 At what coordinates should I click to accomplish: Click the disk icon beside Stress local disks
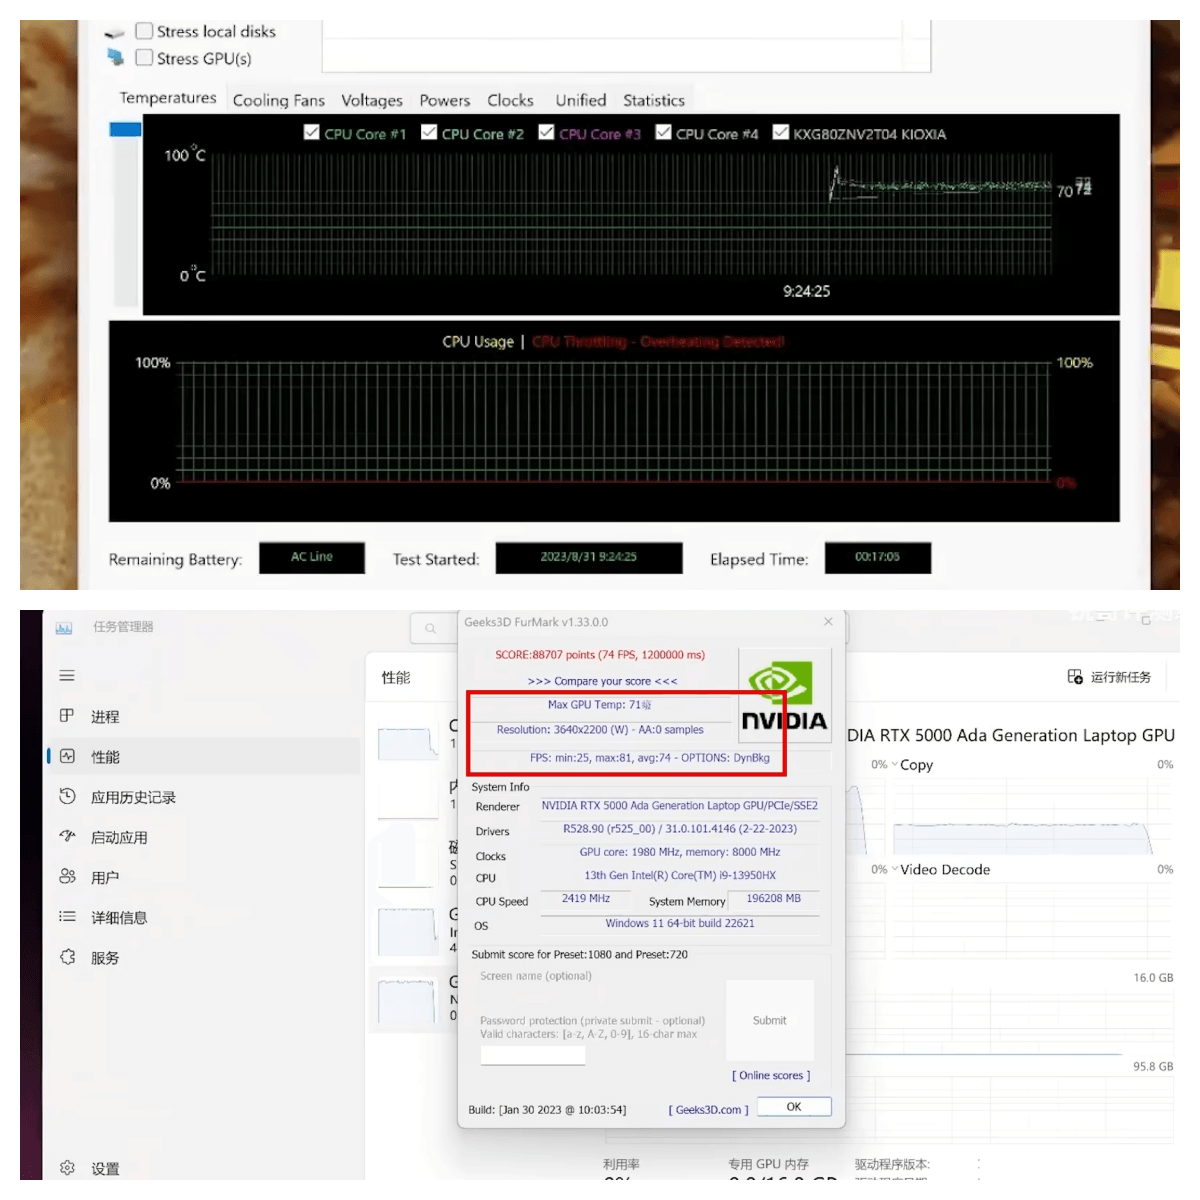tap(115, 33)
